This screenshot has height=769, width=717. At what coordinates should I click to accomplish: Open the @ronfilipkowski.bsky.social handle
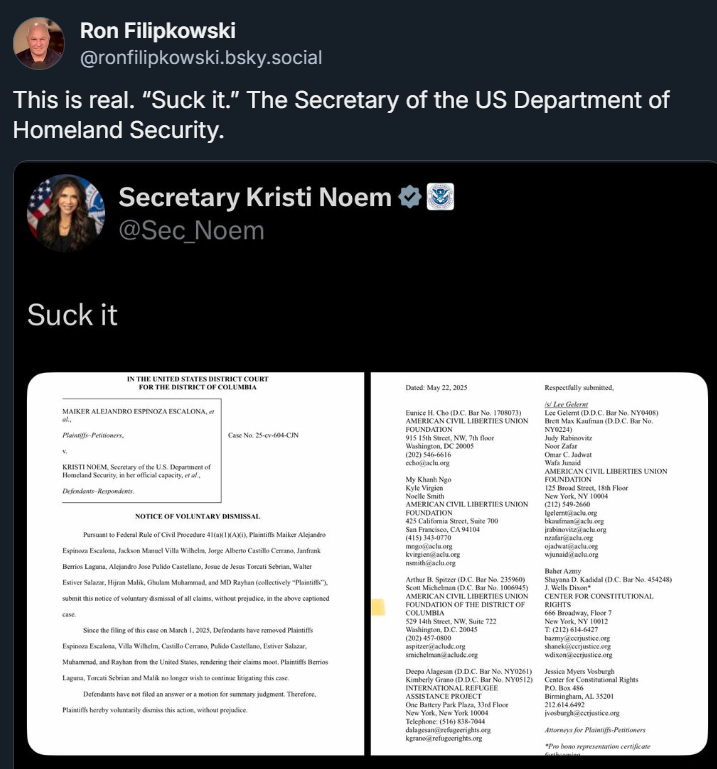click(x=201, y=58)
